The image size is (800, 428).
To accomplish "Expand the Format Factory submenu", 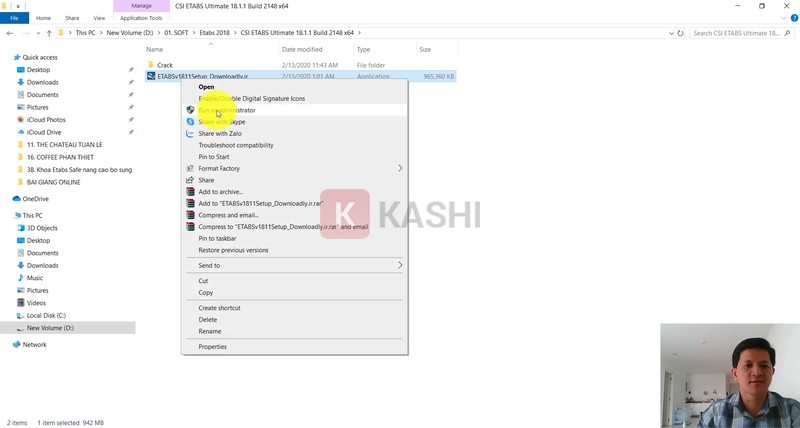I will [400, 168].
